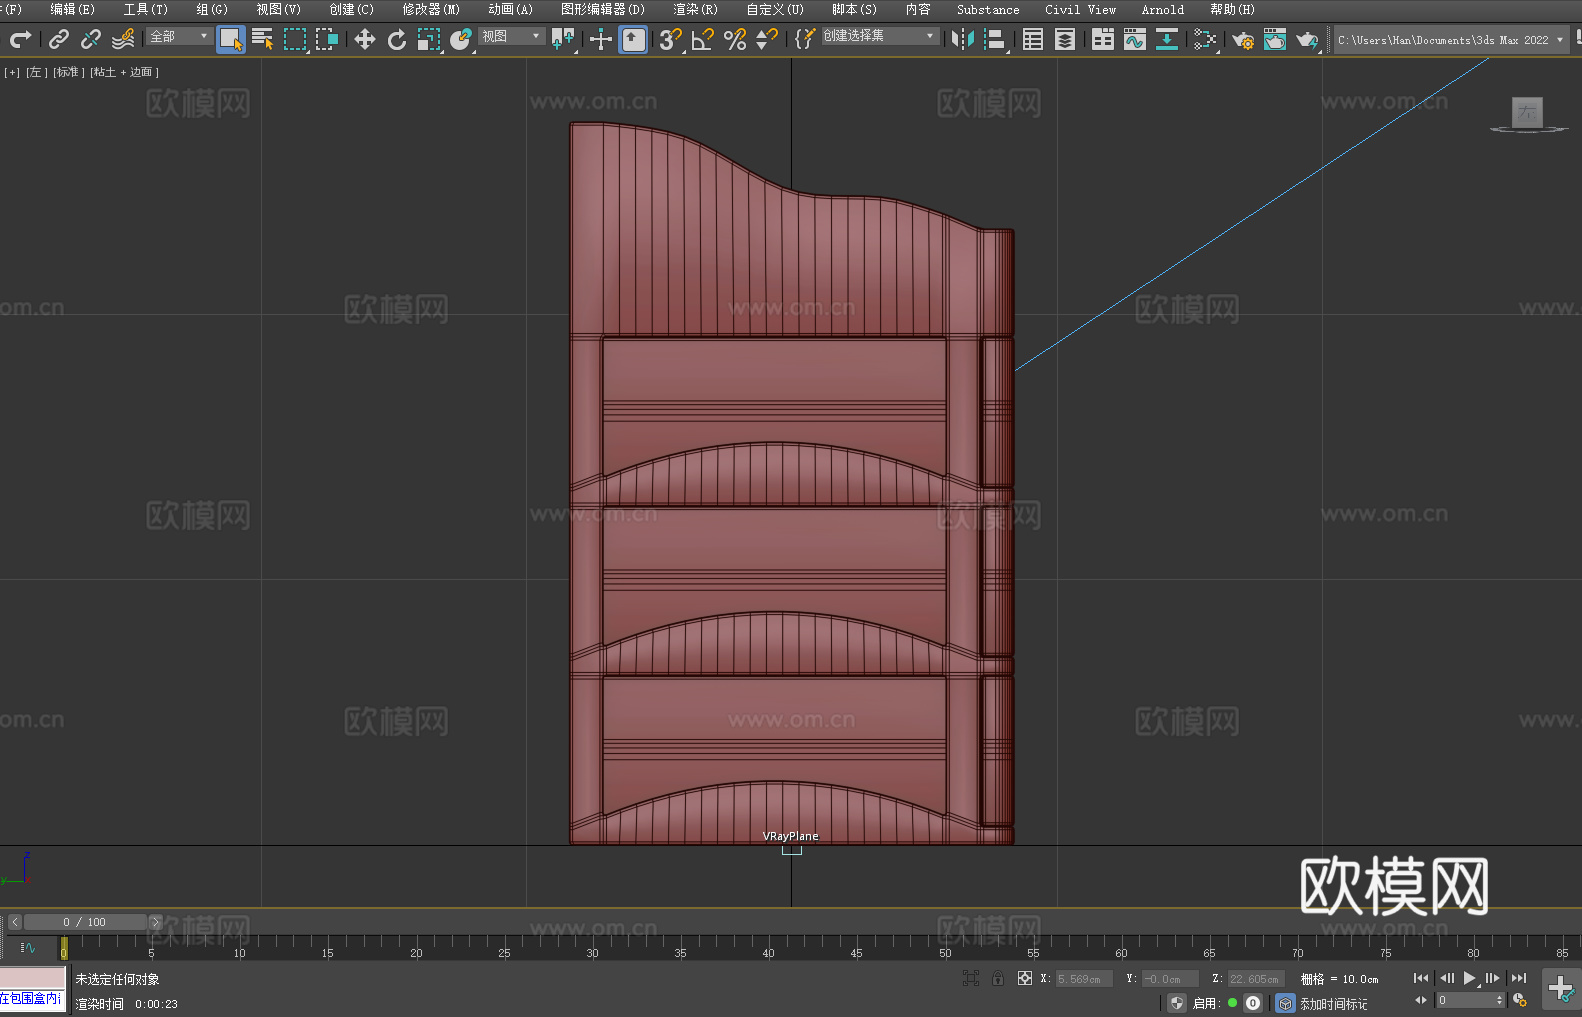The width and height of the screenshot is (1582, 1017).
Task: Click Use Pivot Point Center icon
Action: click(563, 39)
